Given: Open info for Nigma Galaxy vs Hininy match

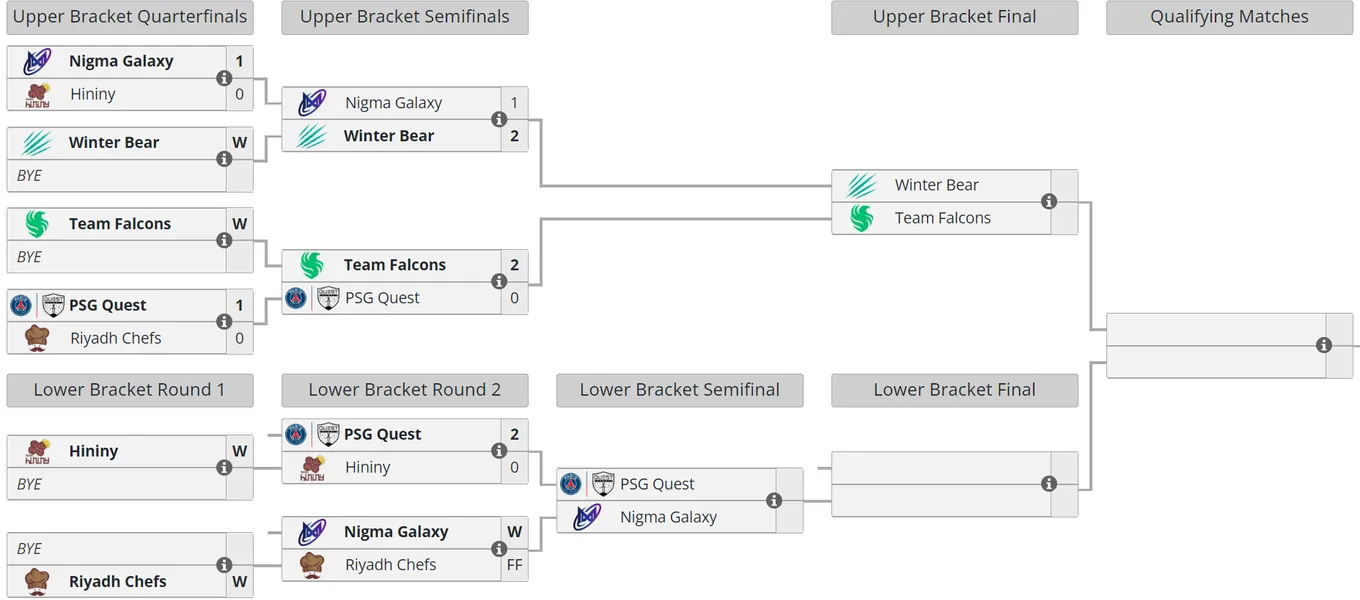Looking at the screenshot, I should coord(224,78).
